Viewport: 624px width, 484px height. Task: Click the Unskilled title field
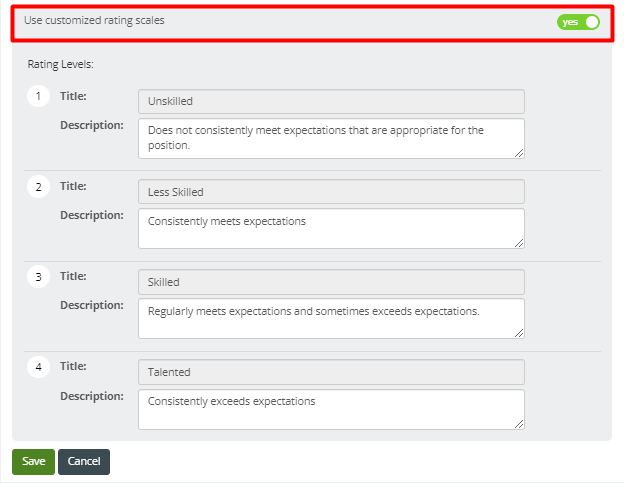tap(331, 101)
